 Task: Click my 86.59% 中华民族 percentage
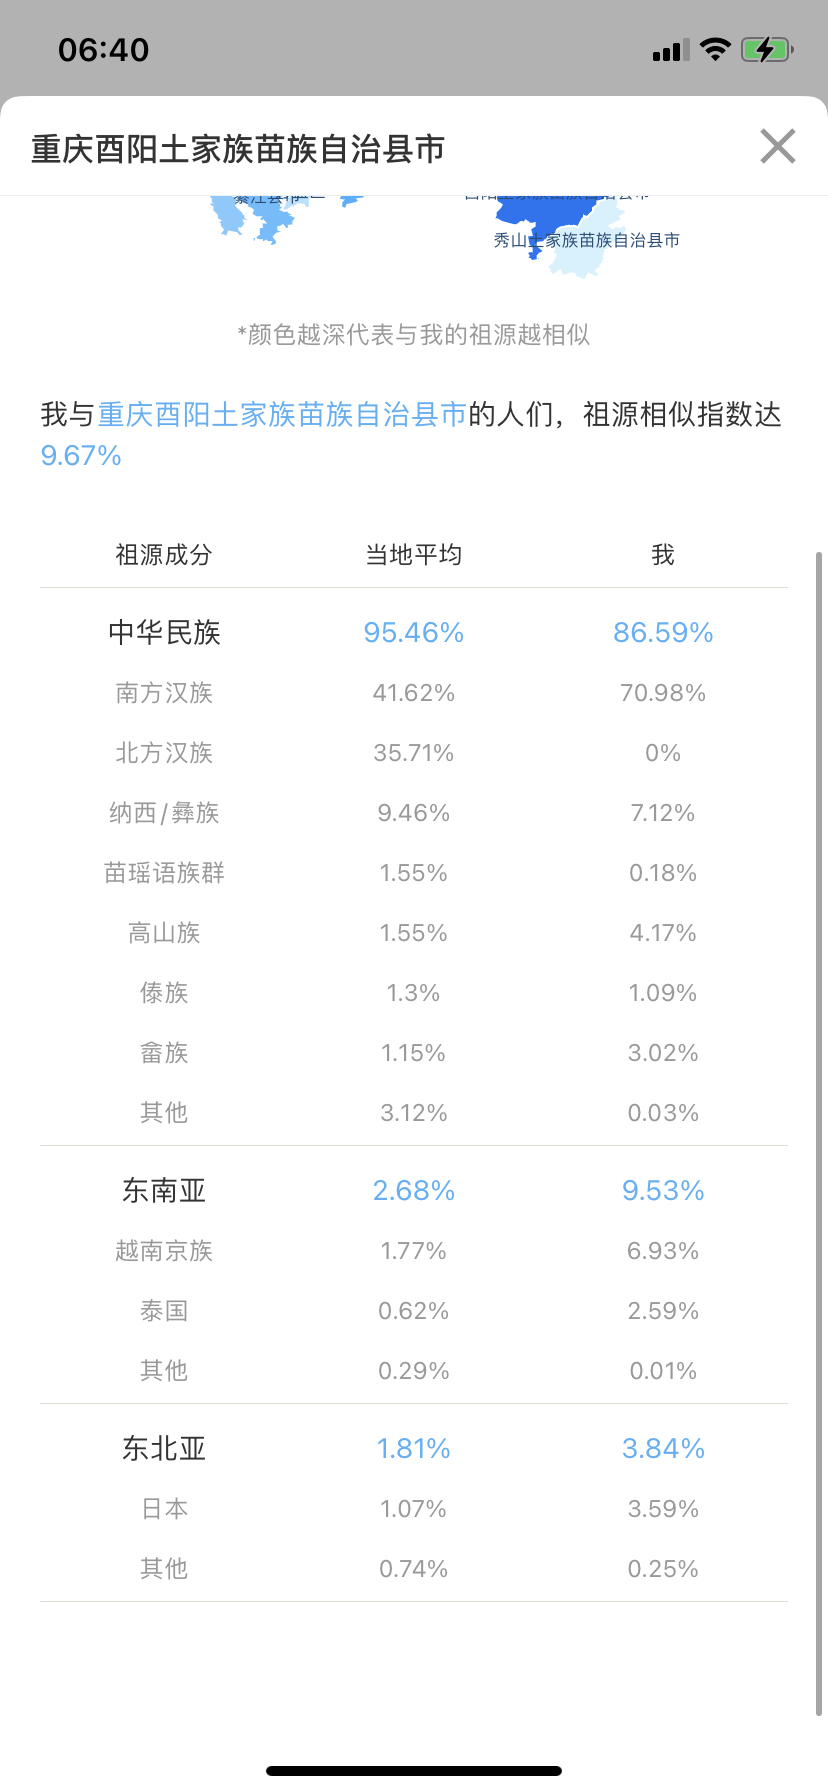point(663,632)
